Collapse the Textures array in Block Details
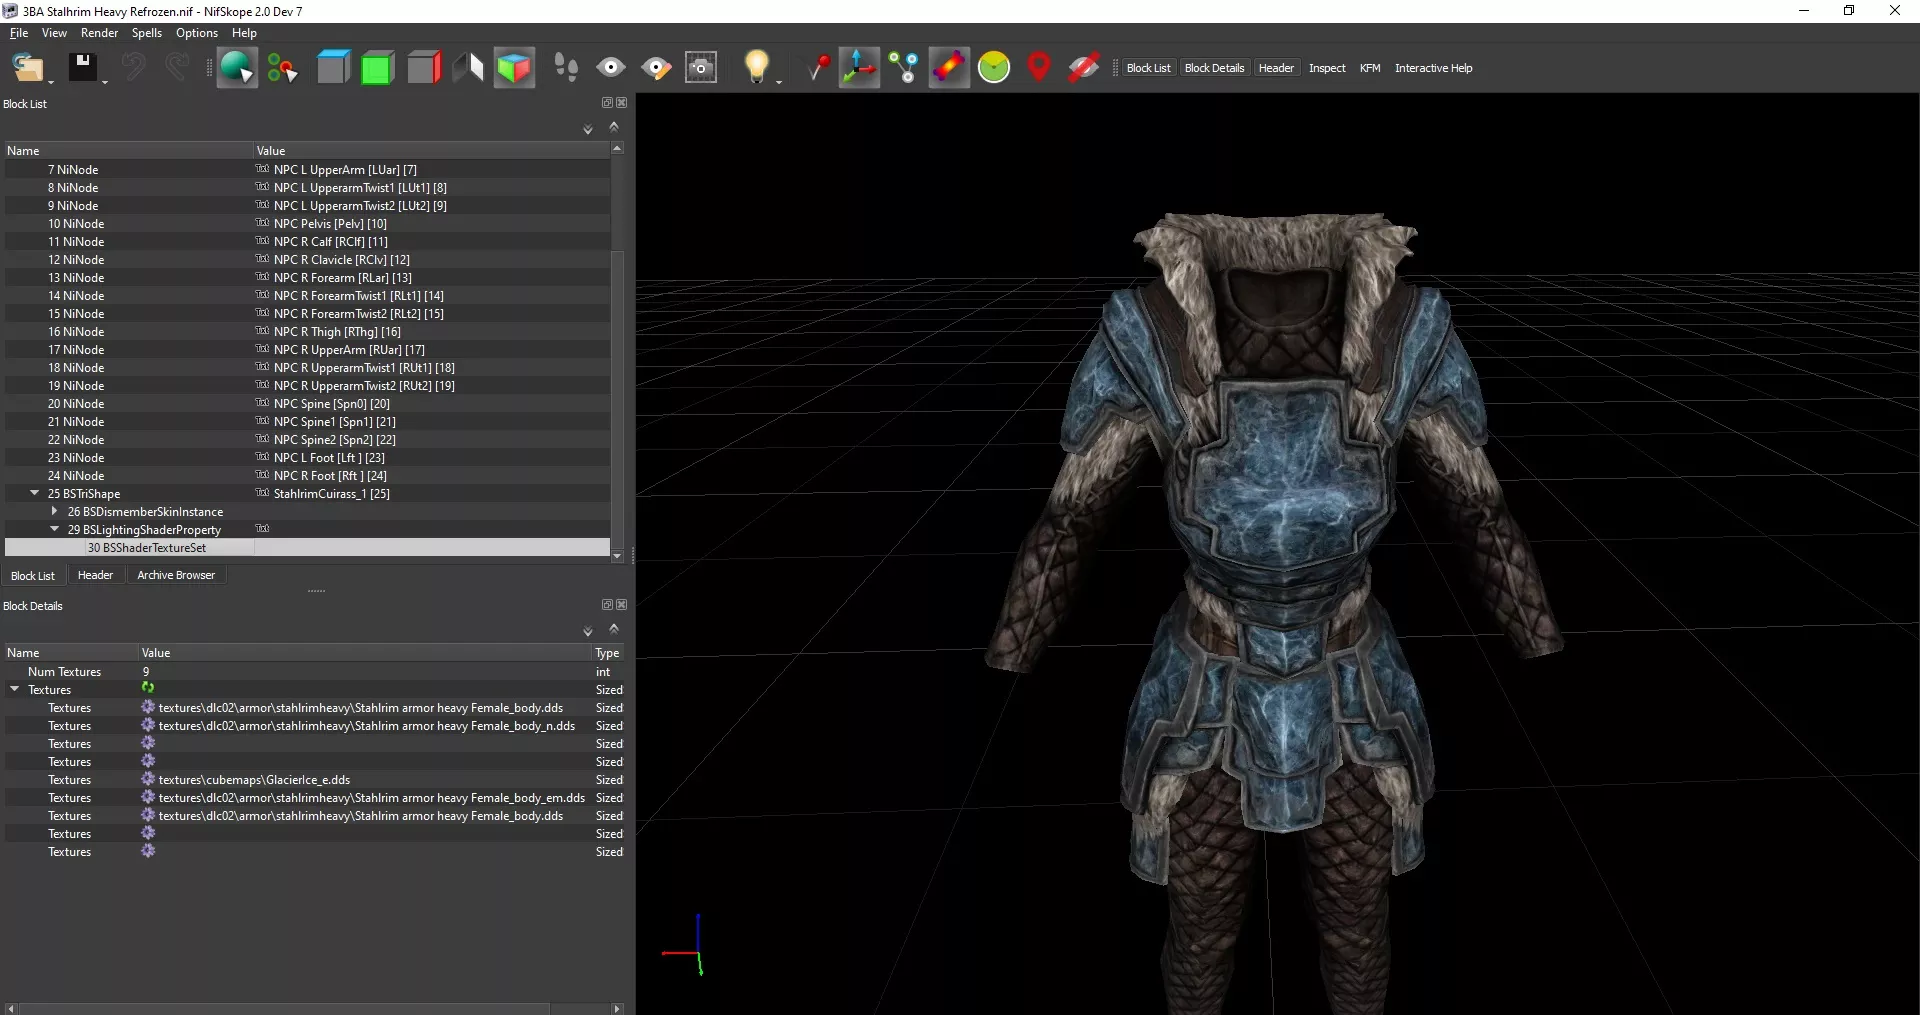1920x1015 pixels. [15, 689]
